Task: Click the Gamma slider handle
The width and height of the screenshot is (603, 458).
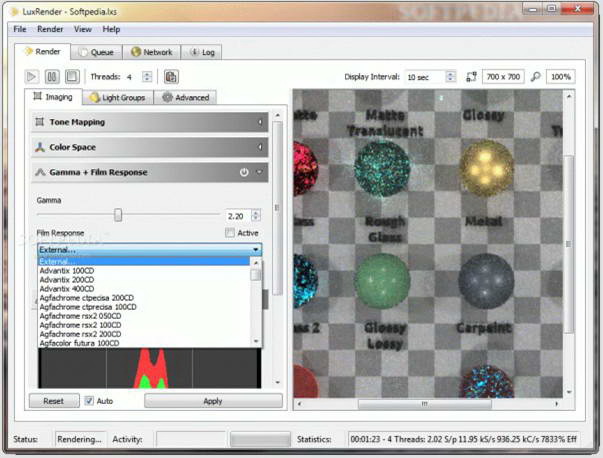Action: tap(118, 215)
